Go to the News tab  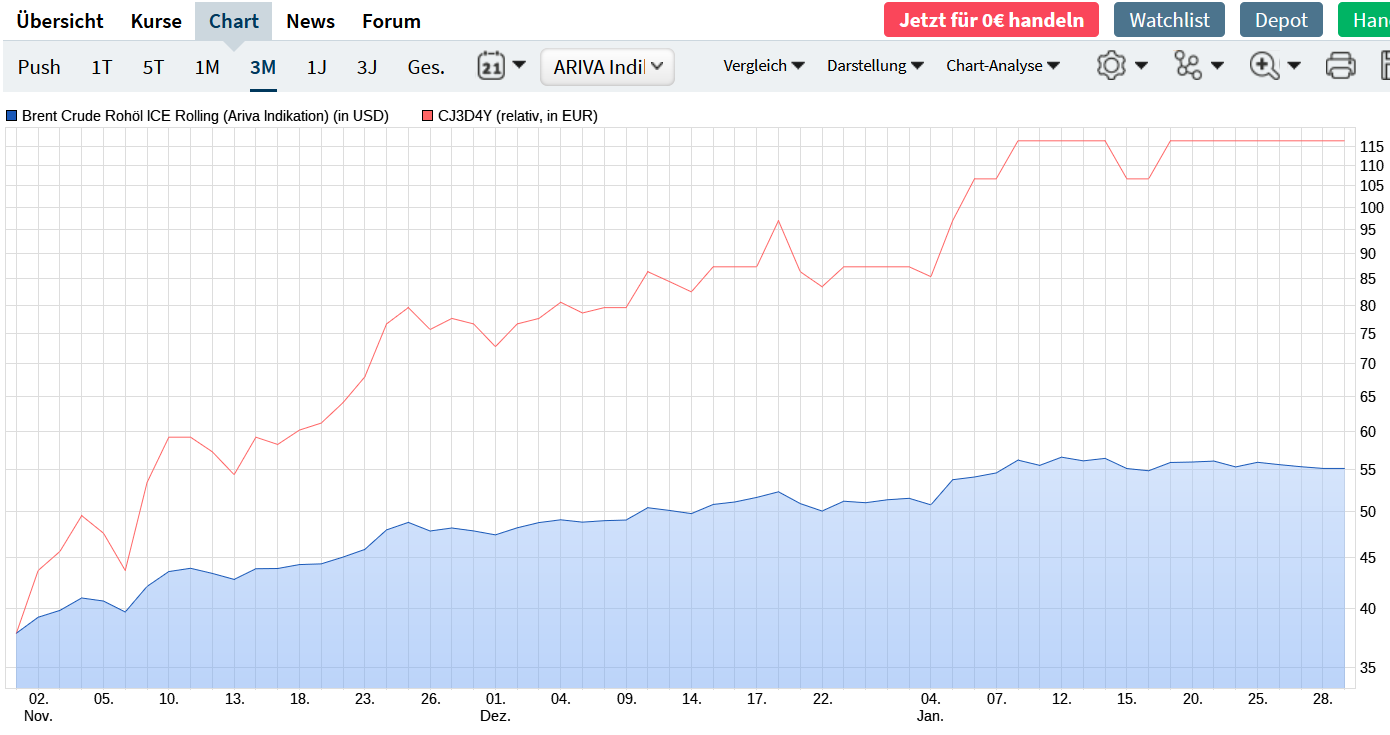tap(310, 21)
